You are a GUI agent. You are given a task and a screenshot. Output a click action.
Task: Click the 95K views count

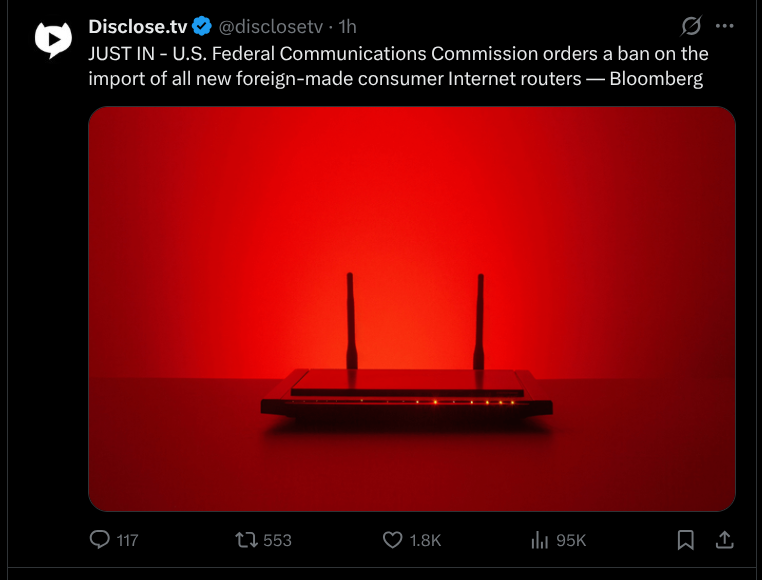point(571,540)
